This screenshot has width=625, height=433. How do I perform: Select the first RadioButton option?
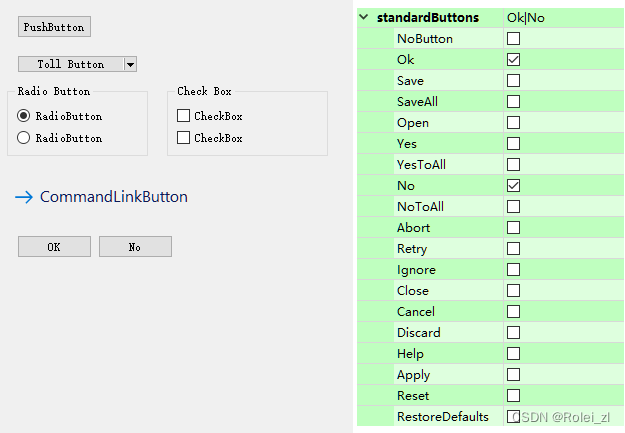coord(24,116)
